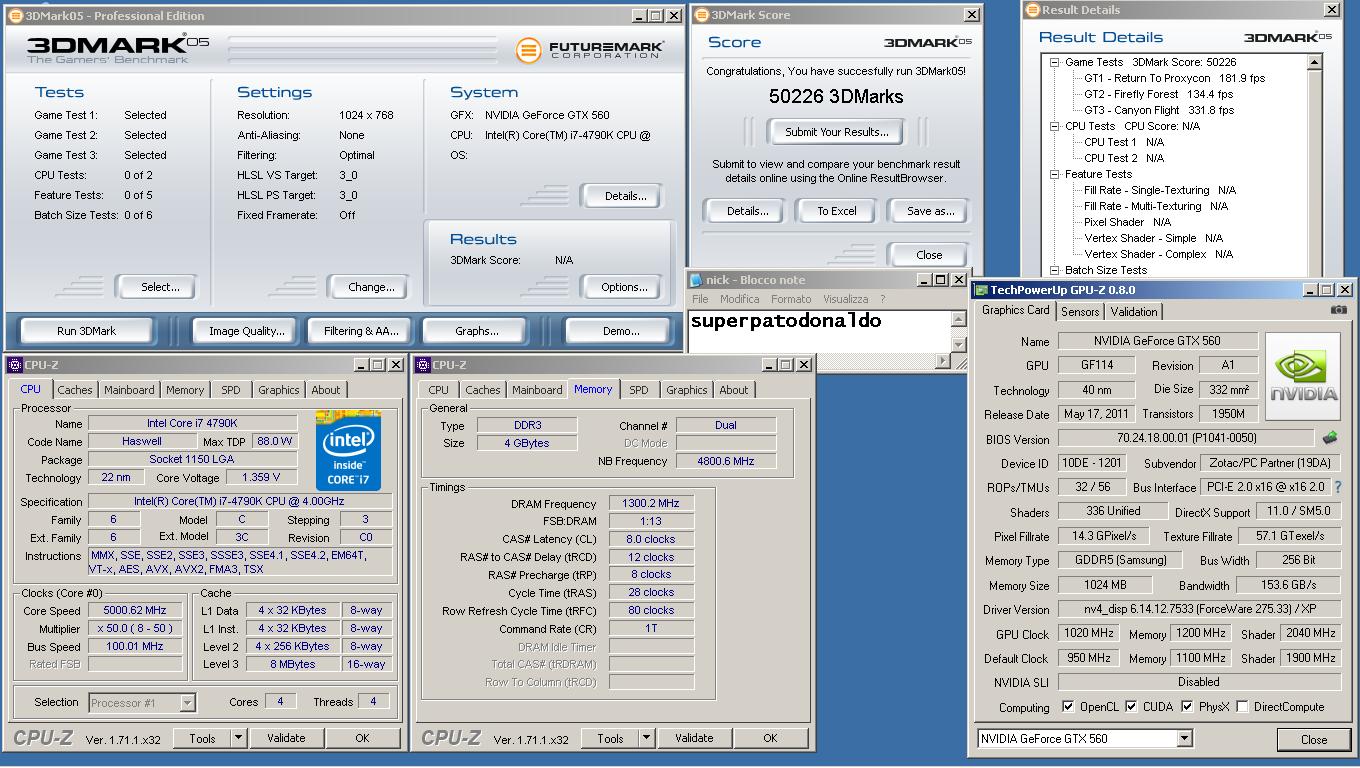This screenshot has width=1360, height=768.
Task: Enable the DirectCompute checkbox in GPU-Z
Action: click(1242, 706)
